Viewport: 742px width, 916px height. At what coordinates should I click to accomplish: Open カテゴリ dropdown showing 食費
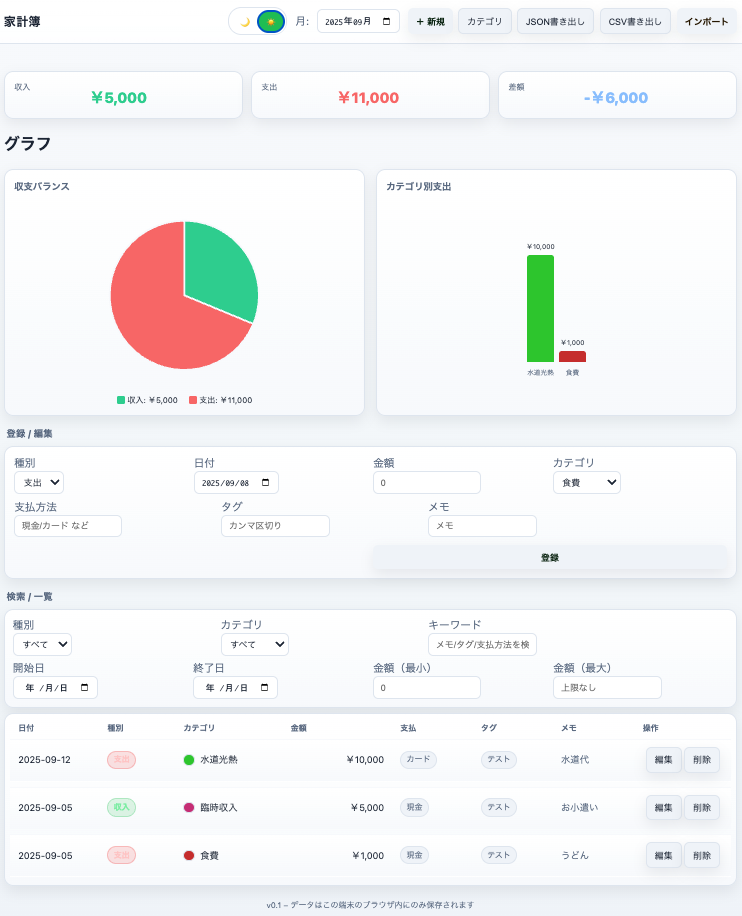point(587,483)
